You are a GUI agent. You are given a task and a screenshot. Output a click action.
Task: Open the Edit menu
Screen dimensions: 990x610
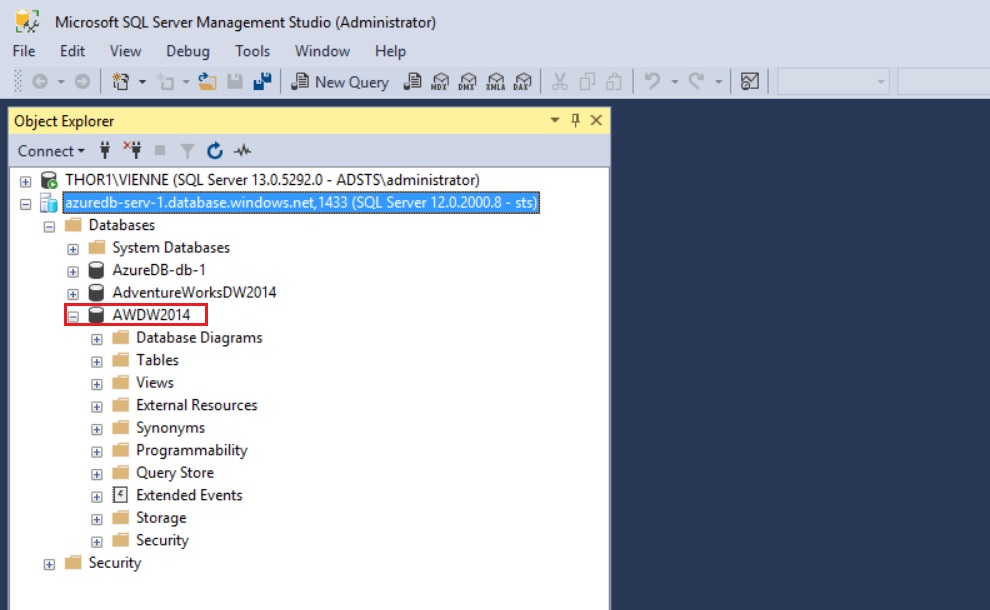[72, 51]
